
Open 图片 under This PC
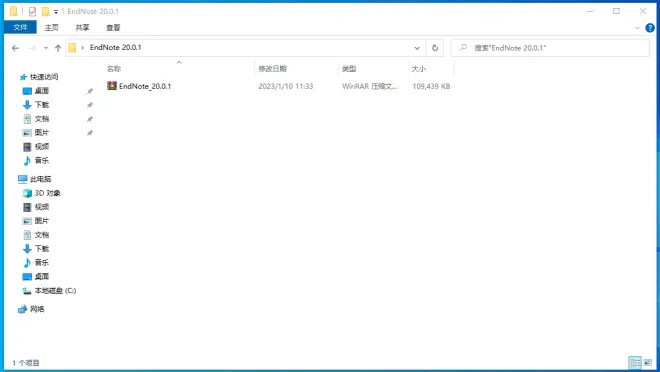[x=42, y=221]
